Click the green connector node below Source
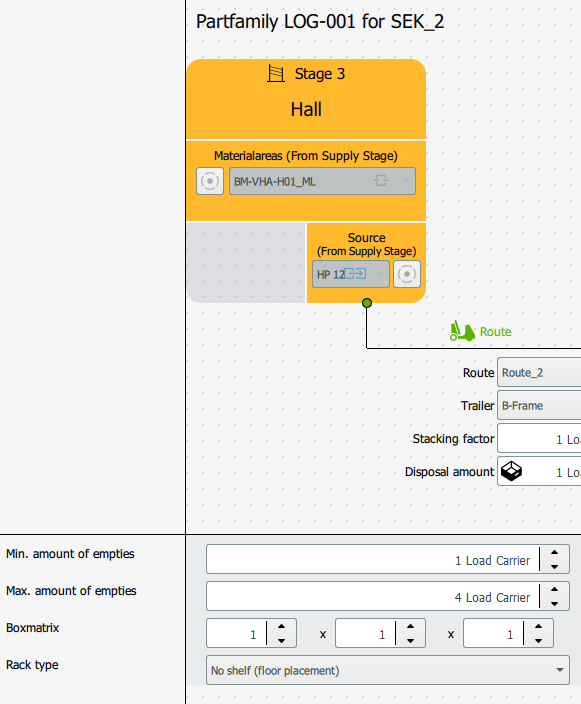The height and width of the screenshot is (704, 581). 367,303
